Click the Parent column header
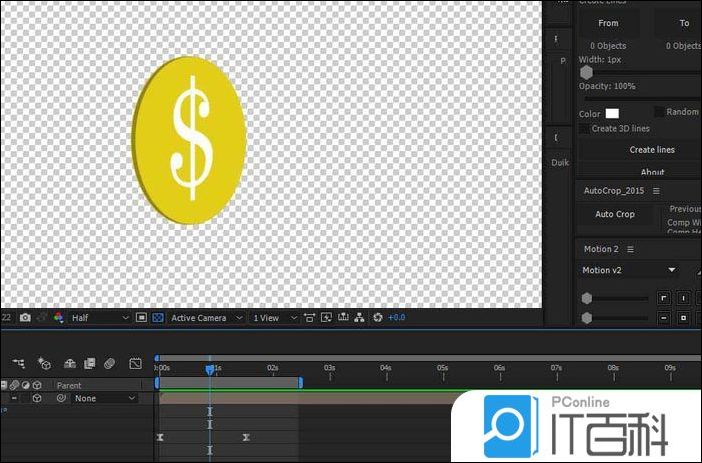 coord(69,385)
